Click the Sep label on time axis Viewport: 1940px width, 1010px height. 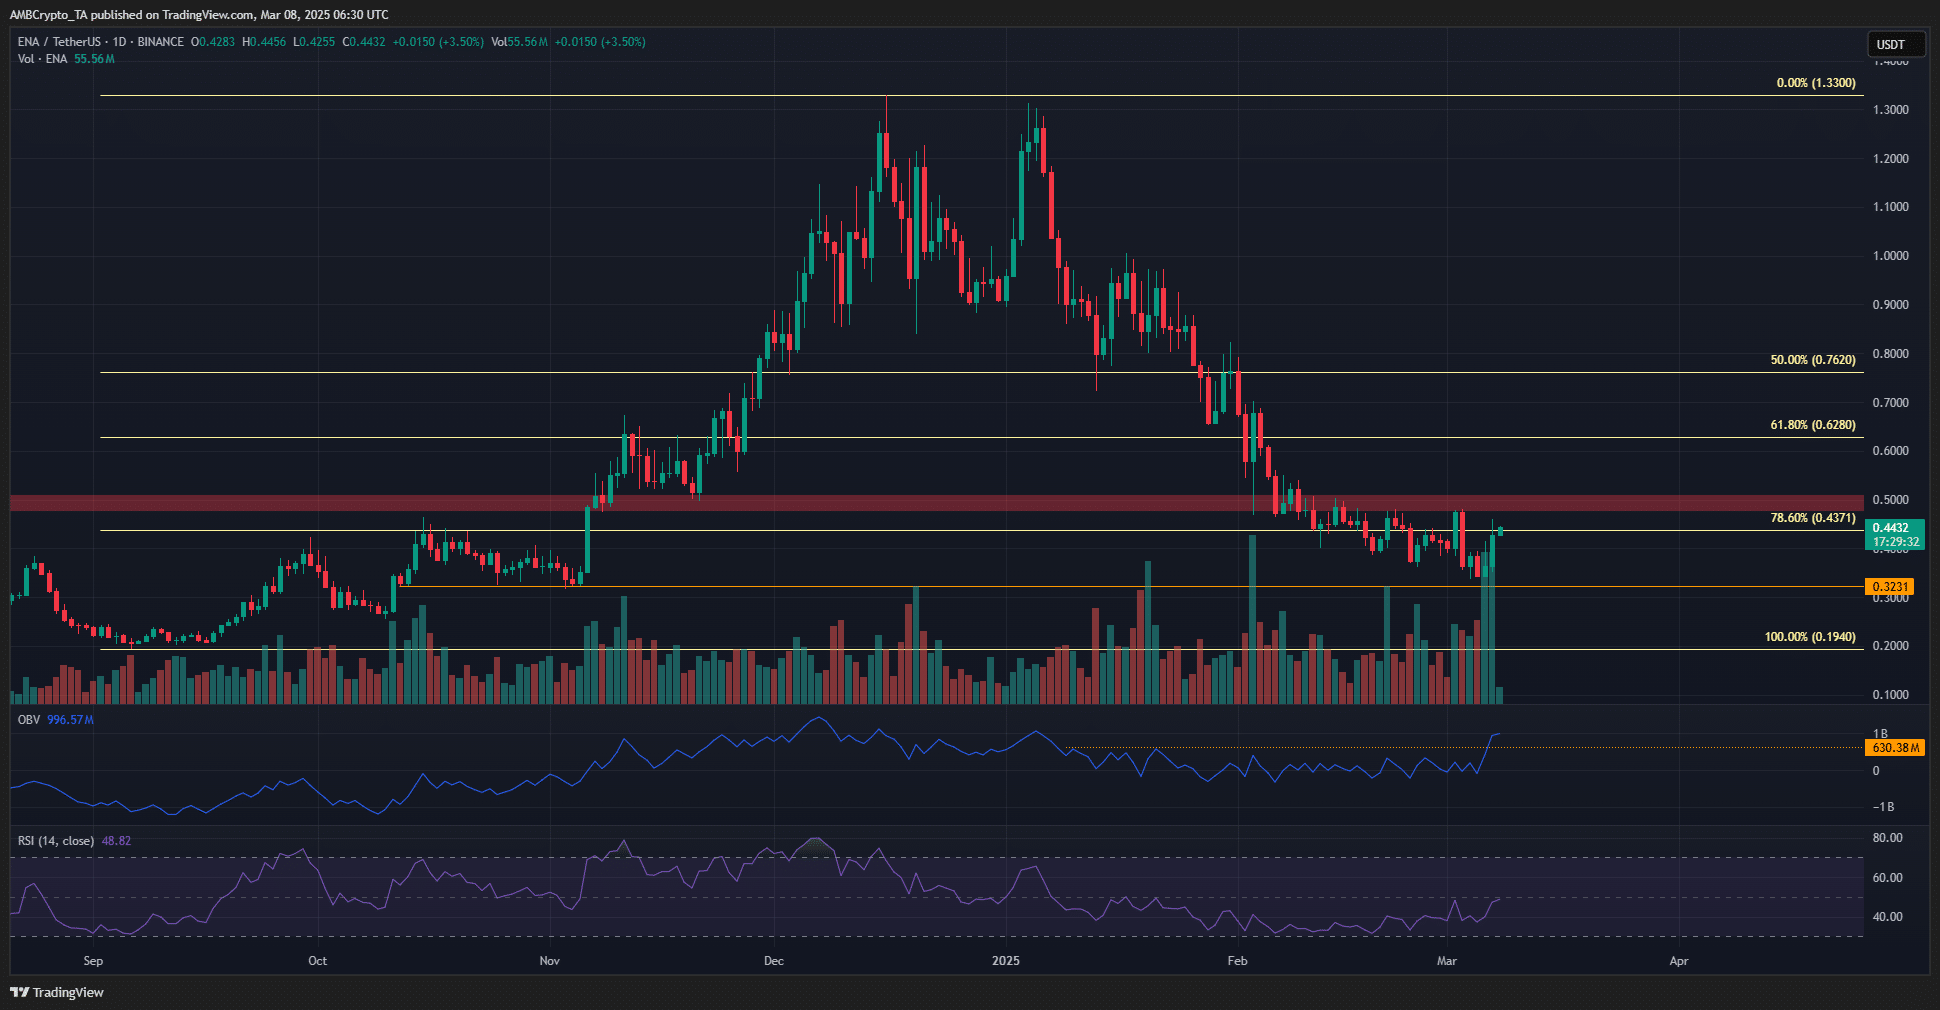pyautogui.click(x=93, y=961)
